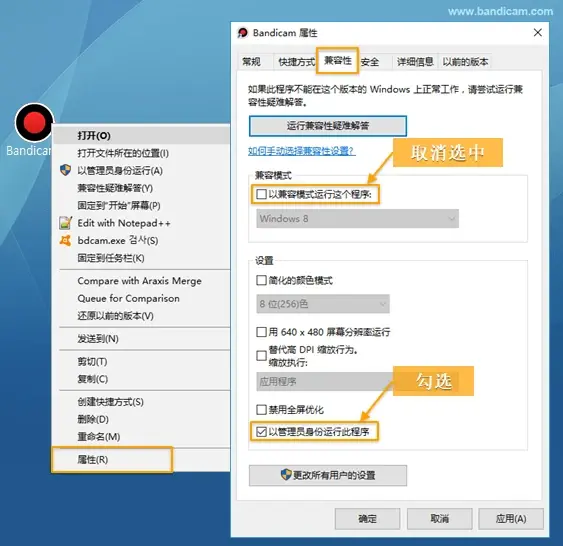Select 兼容性疑难解答(Y) menu item
563x546 pixels.
click(141, 188)
